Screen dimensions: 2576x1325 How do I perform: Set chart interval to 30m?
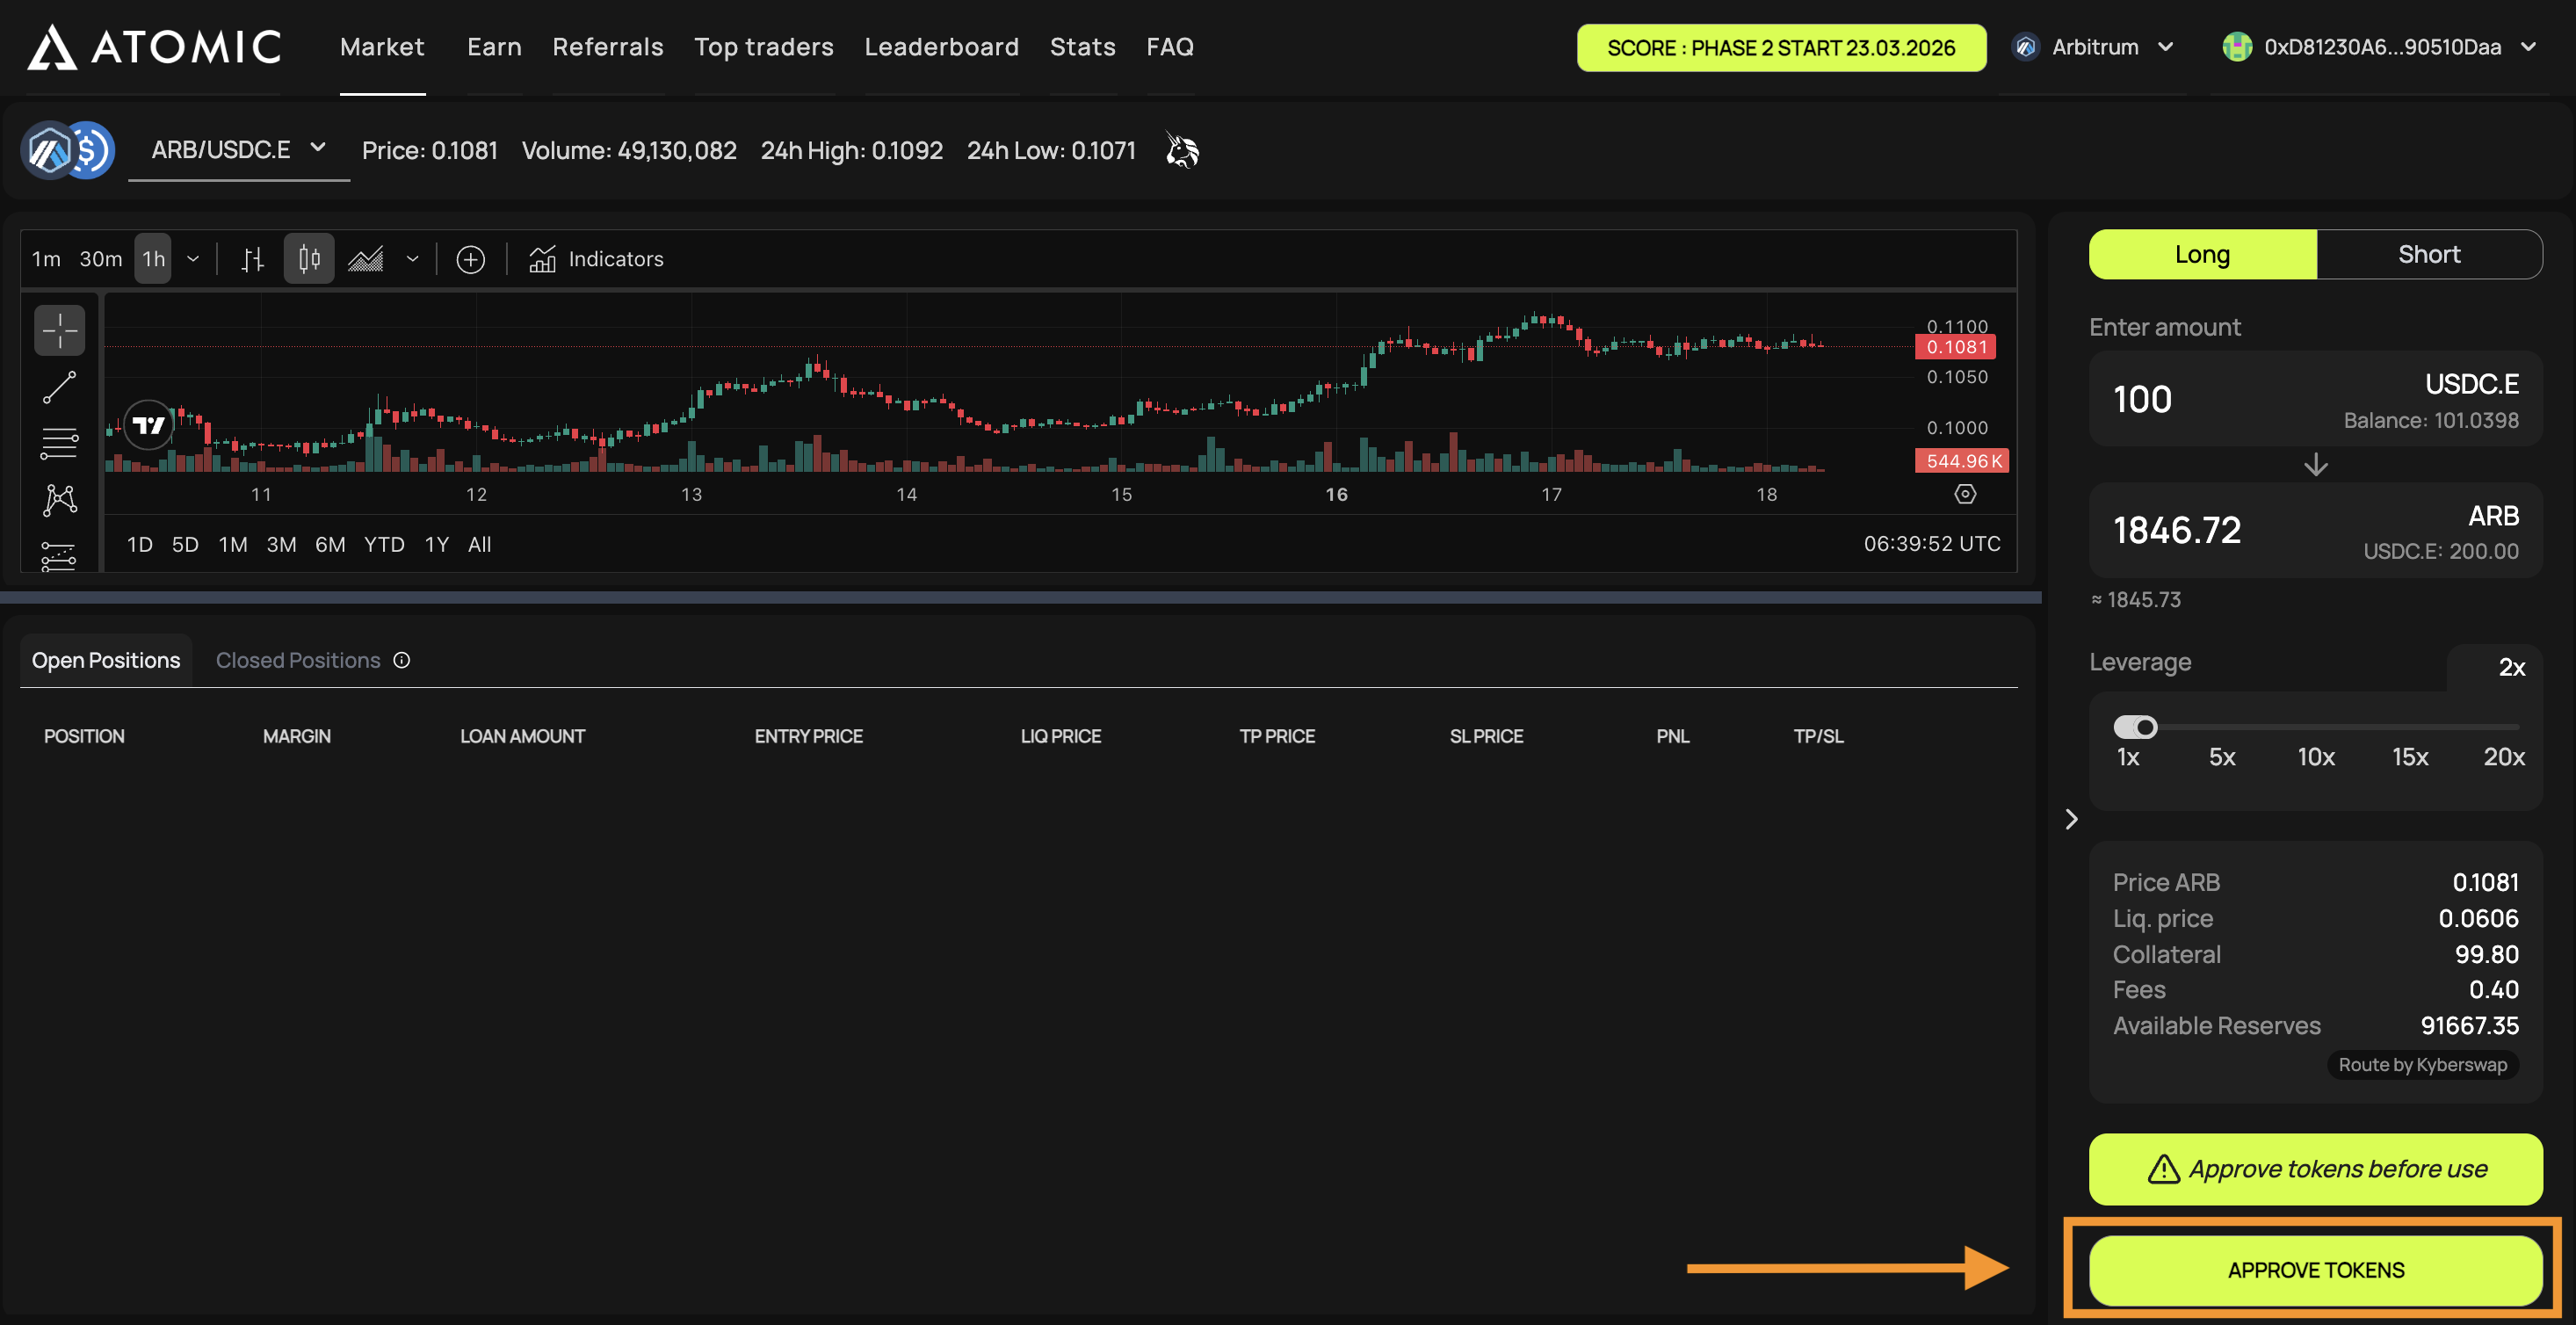[100, 259]
